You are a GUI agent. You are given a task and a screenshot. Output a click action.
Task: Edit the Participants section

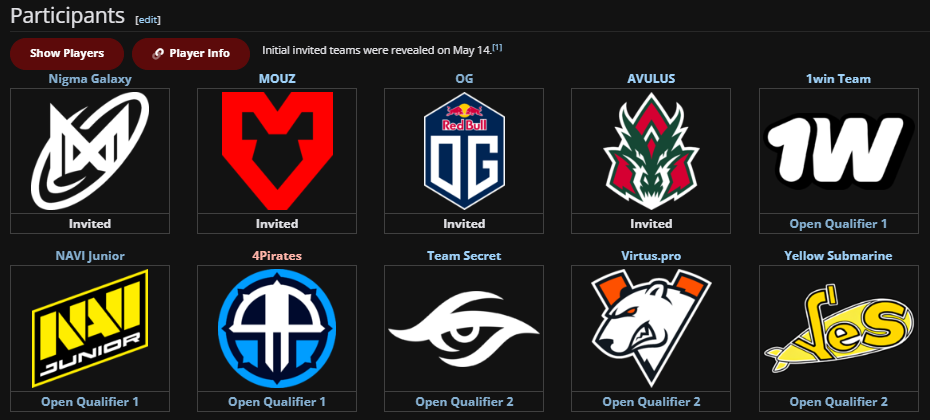tap(148, 19)
